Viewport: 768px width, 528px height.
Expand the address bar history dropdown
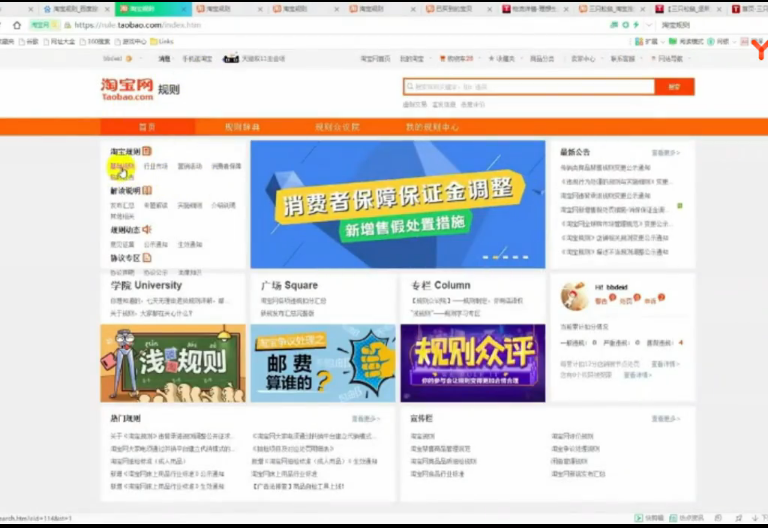coord(649,25)
